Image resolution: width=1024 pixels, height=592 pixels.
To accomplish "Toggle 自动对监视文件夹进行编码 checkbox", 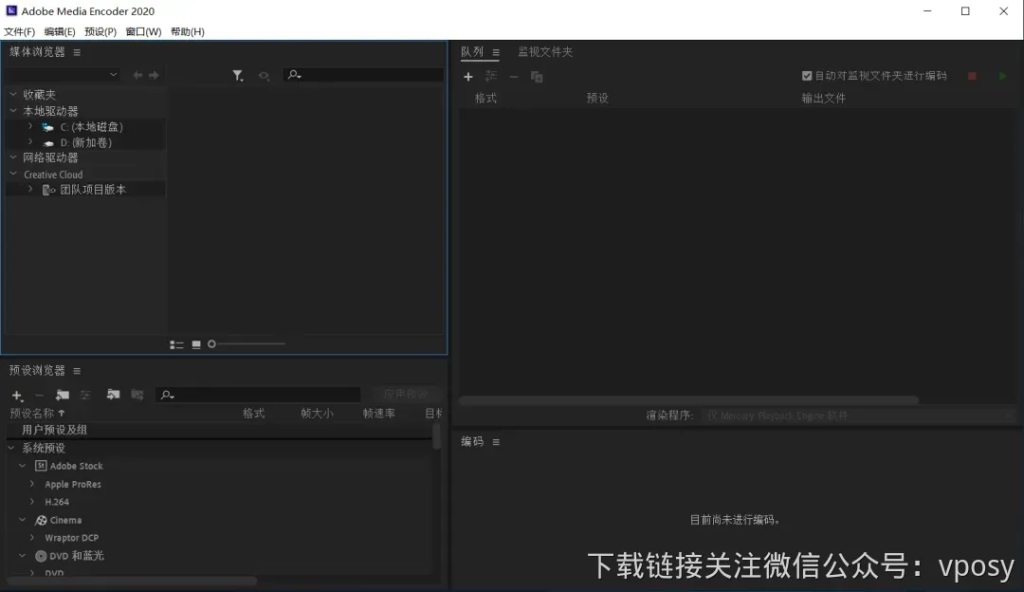I will click(x=807, y=76).
